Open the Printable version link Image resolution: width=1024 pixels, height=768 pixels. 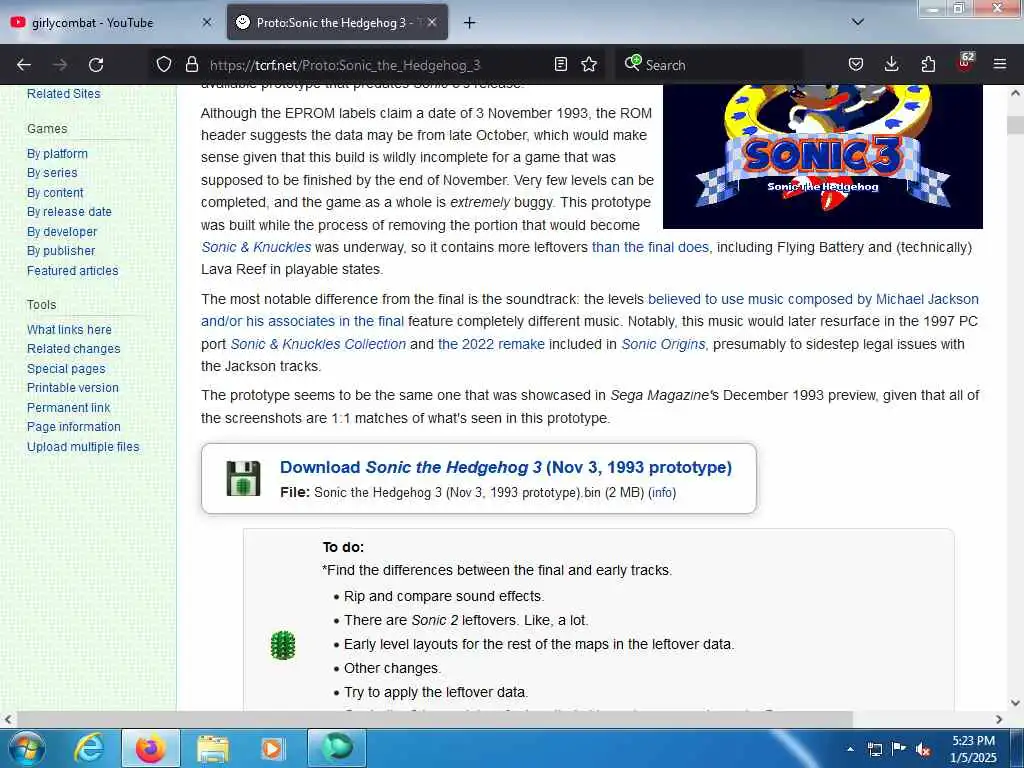(72, 387)
